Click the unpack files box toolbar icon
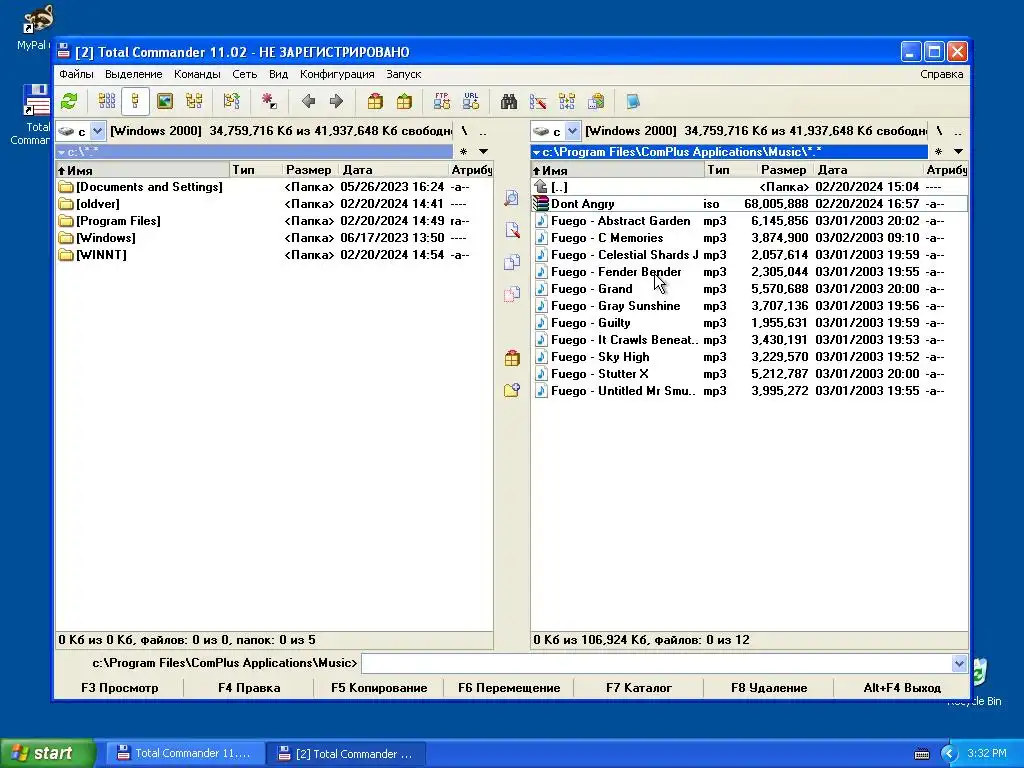The width and height of the screenshot is (1024, 768). (404, 101)
